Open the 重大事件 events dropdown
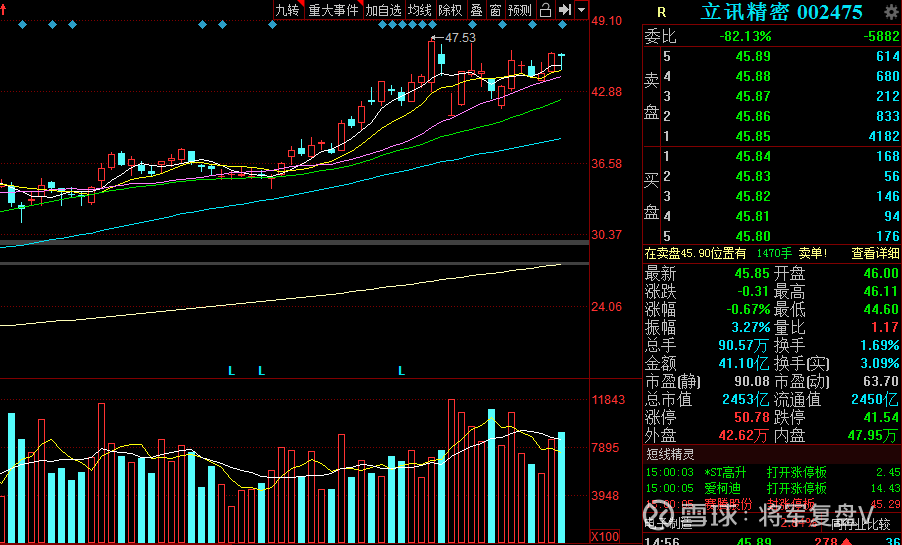 tap(334, 10)
